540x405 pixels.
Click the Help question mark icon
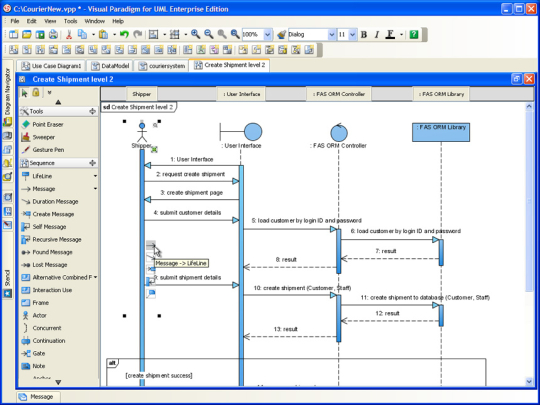[x=414, y=34]
